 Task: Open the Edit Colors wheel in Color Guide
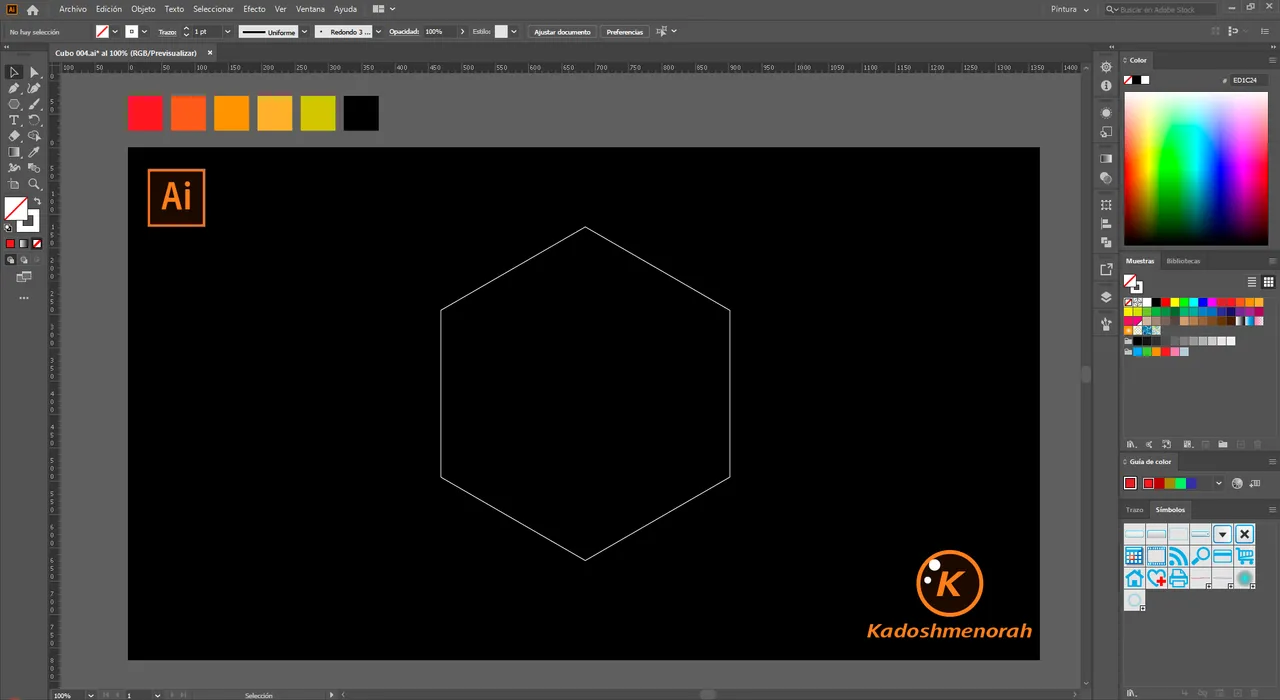pyautogui.click(x=1237, y=483)
